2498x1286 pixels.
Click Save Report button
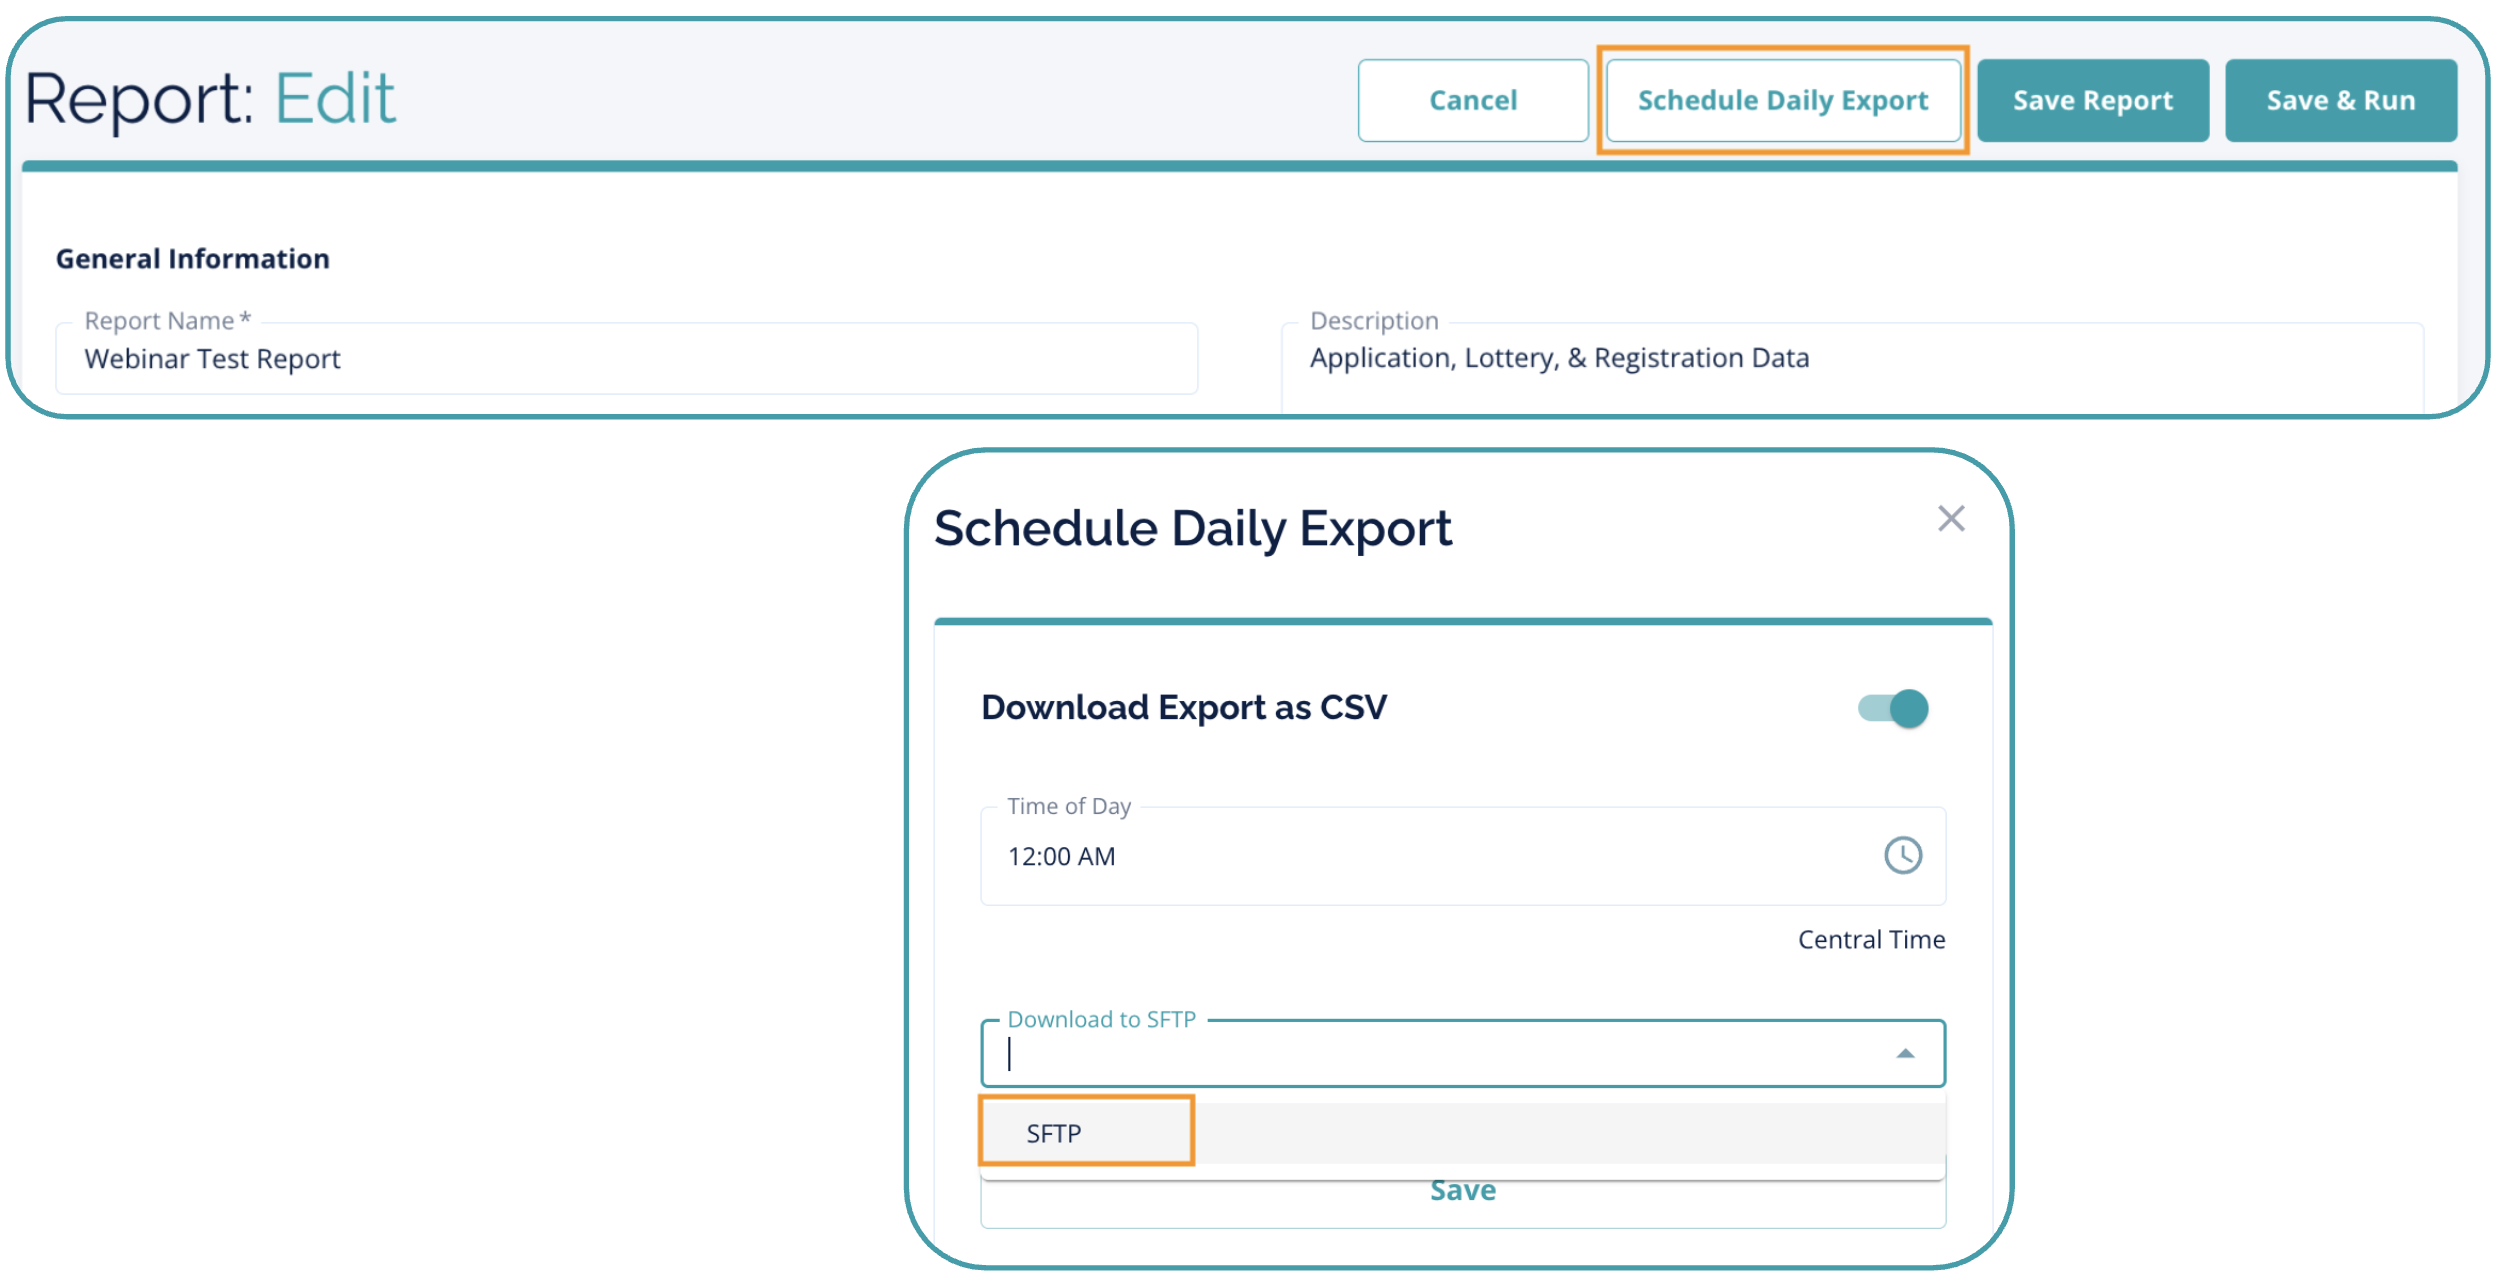tap(2092, 100)
